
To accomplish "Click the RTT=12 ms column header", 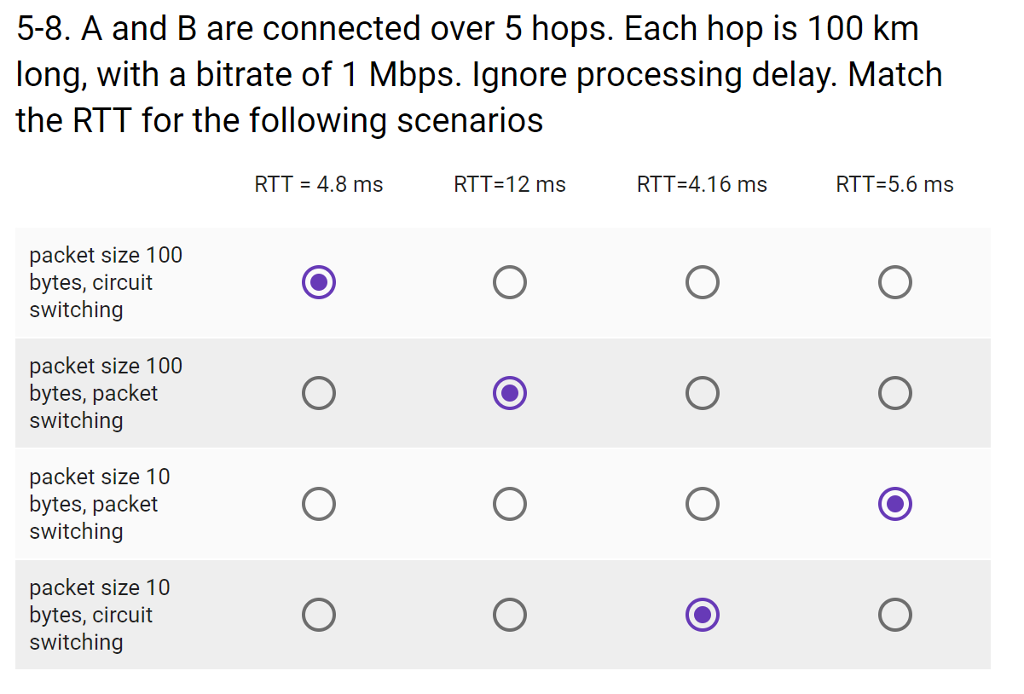I will (x=510, y=184).
